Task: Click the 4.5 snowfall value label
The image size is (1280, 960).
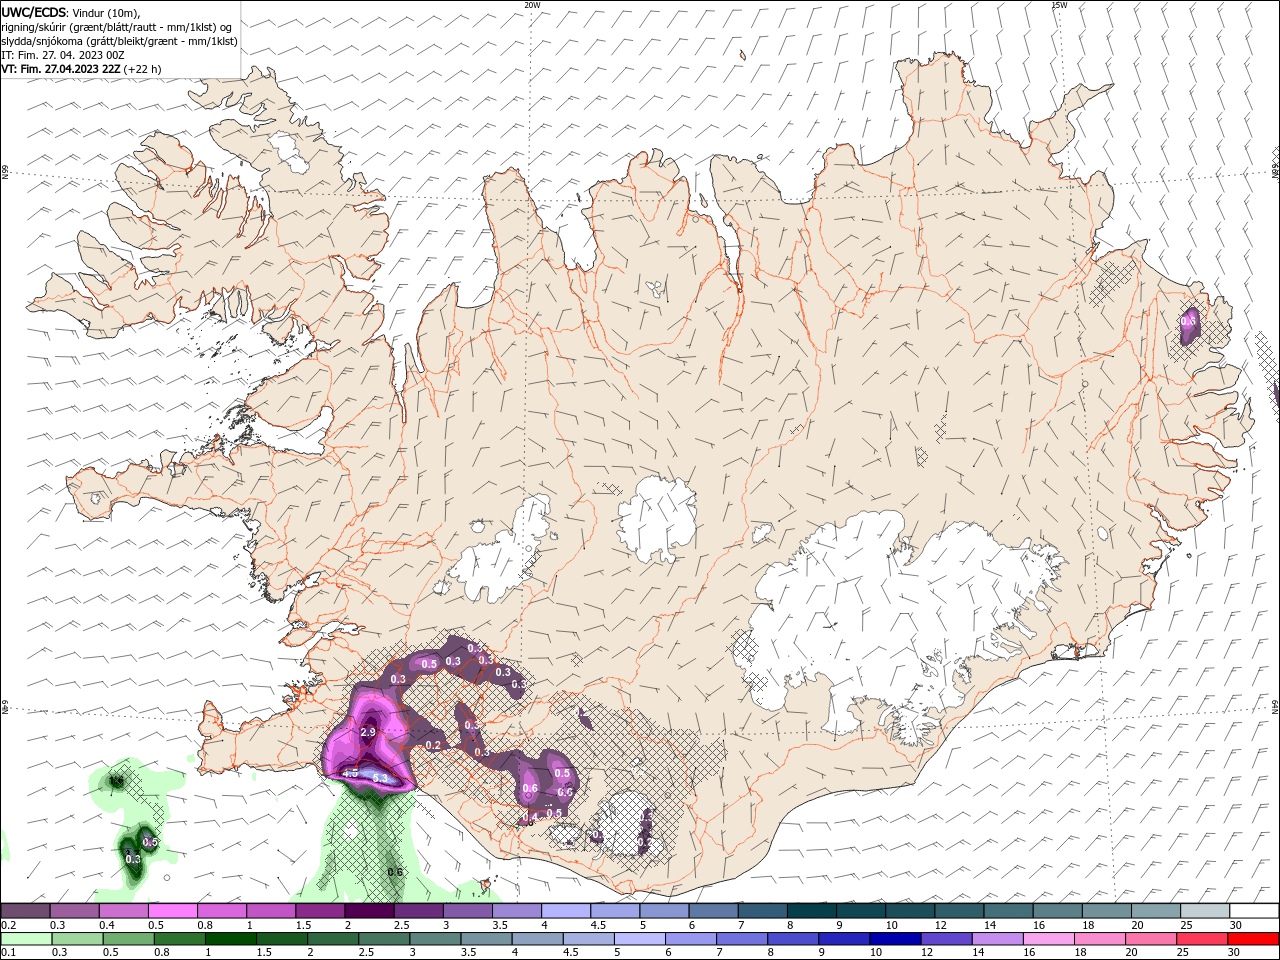Action: [351, 773]
